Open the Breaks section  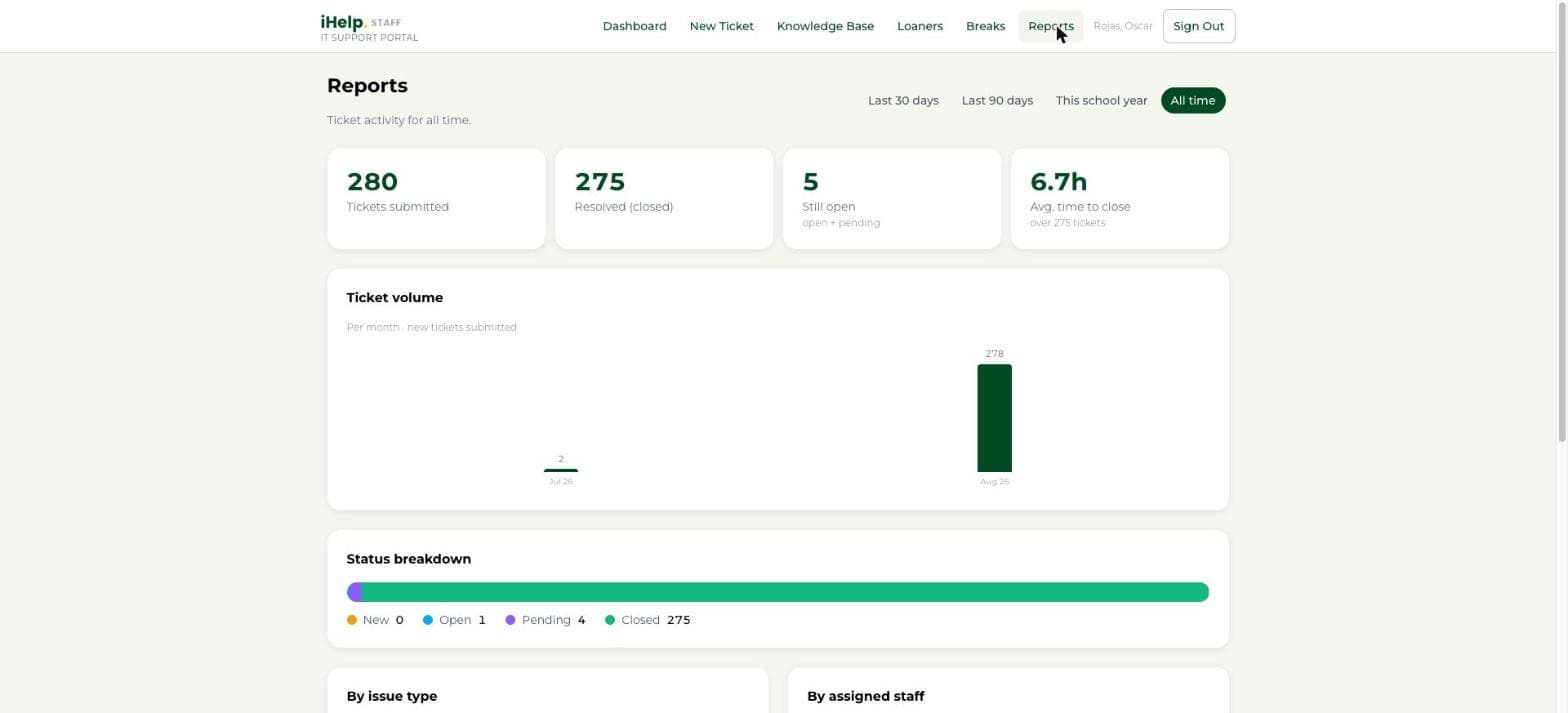point(985,26)
